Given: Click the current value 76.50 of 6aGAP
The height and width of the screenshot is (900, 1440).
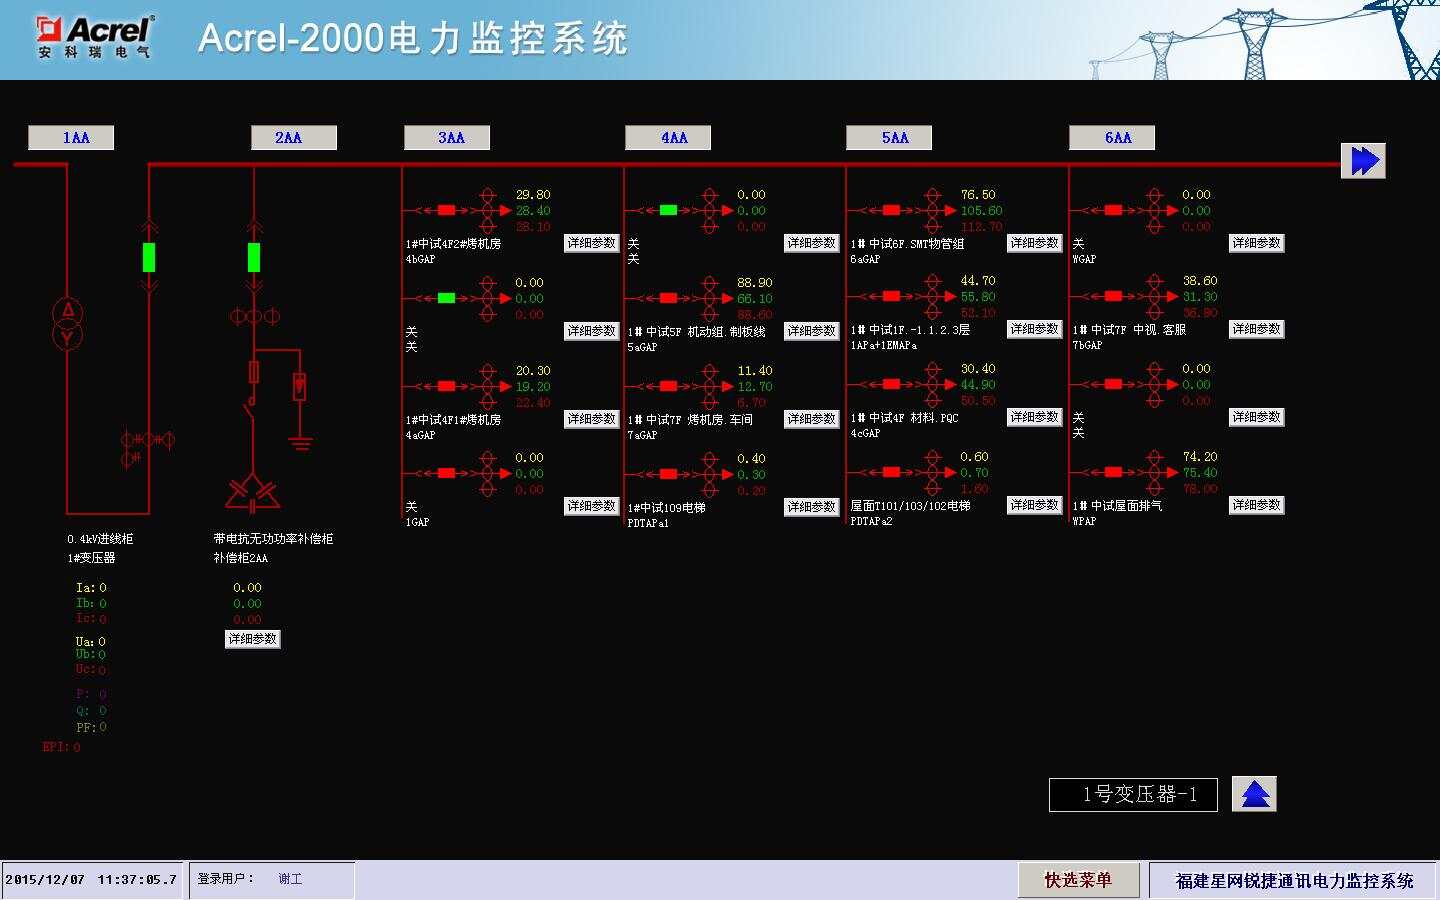Looking at the screenshot, I should [x=978, y=195].
